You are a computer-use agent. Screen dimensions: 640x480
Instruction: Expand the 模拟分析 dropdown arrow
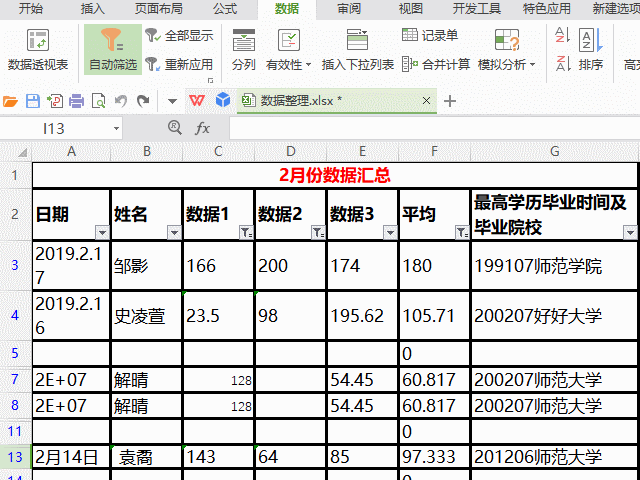pyautogui.click(x=532, y=64)
